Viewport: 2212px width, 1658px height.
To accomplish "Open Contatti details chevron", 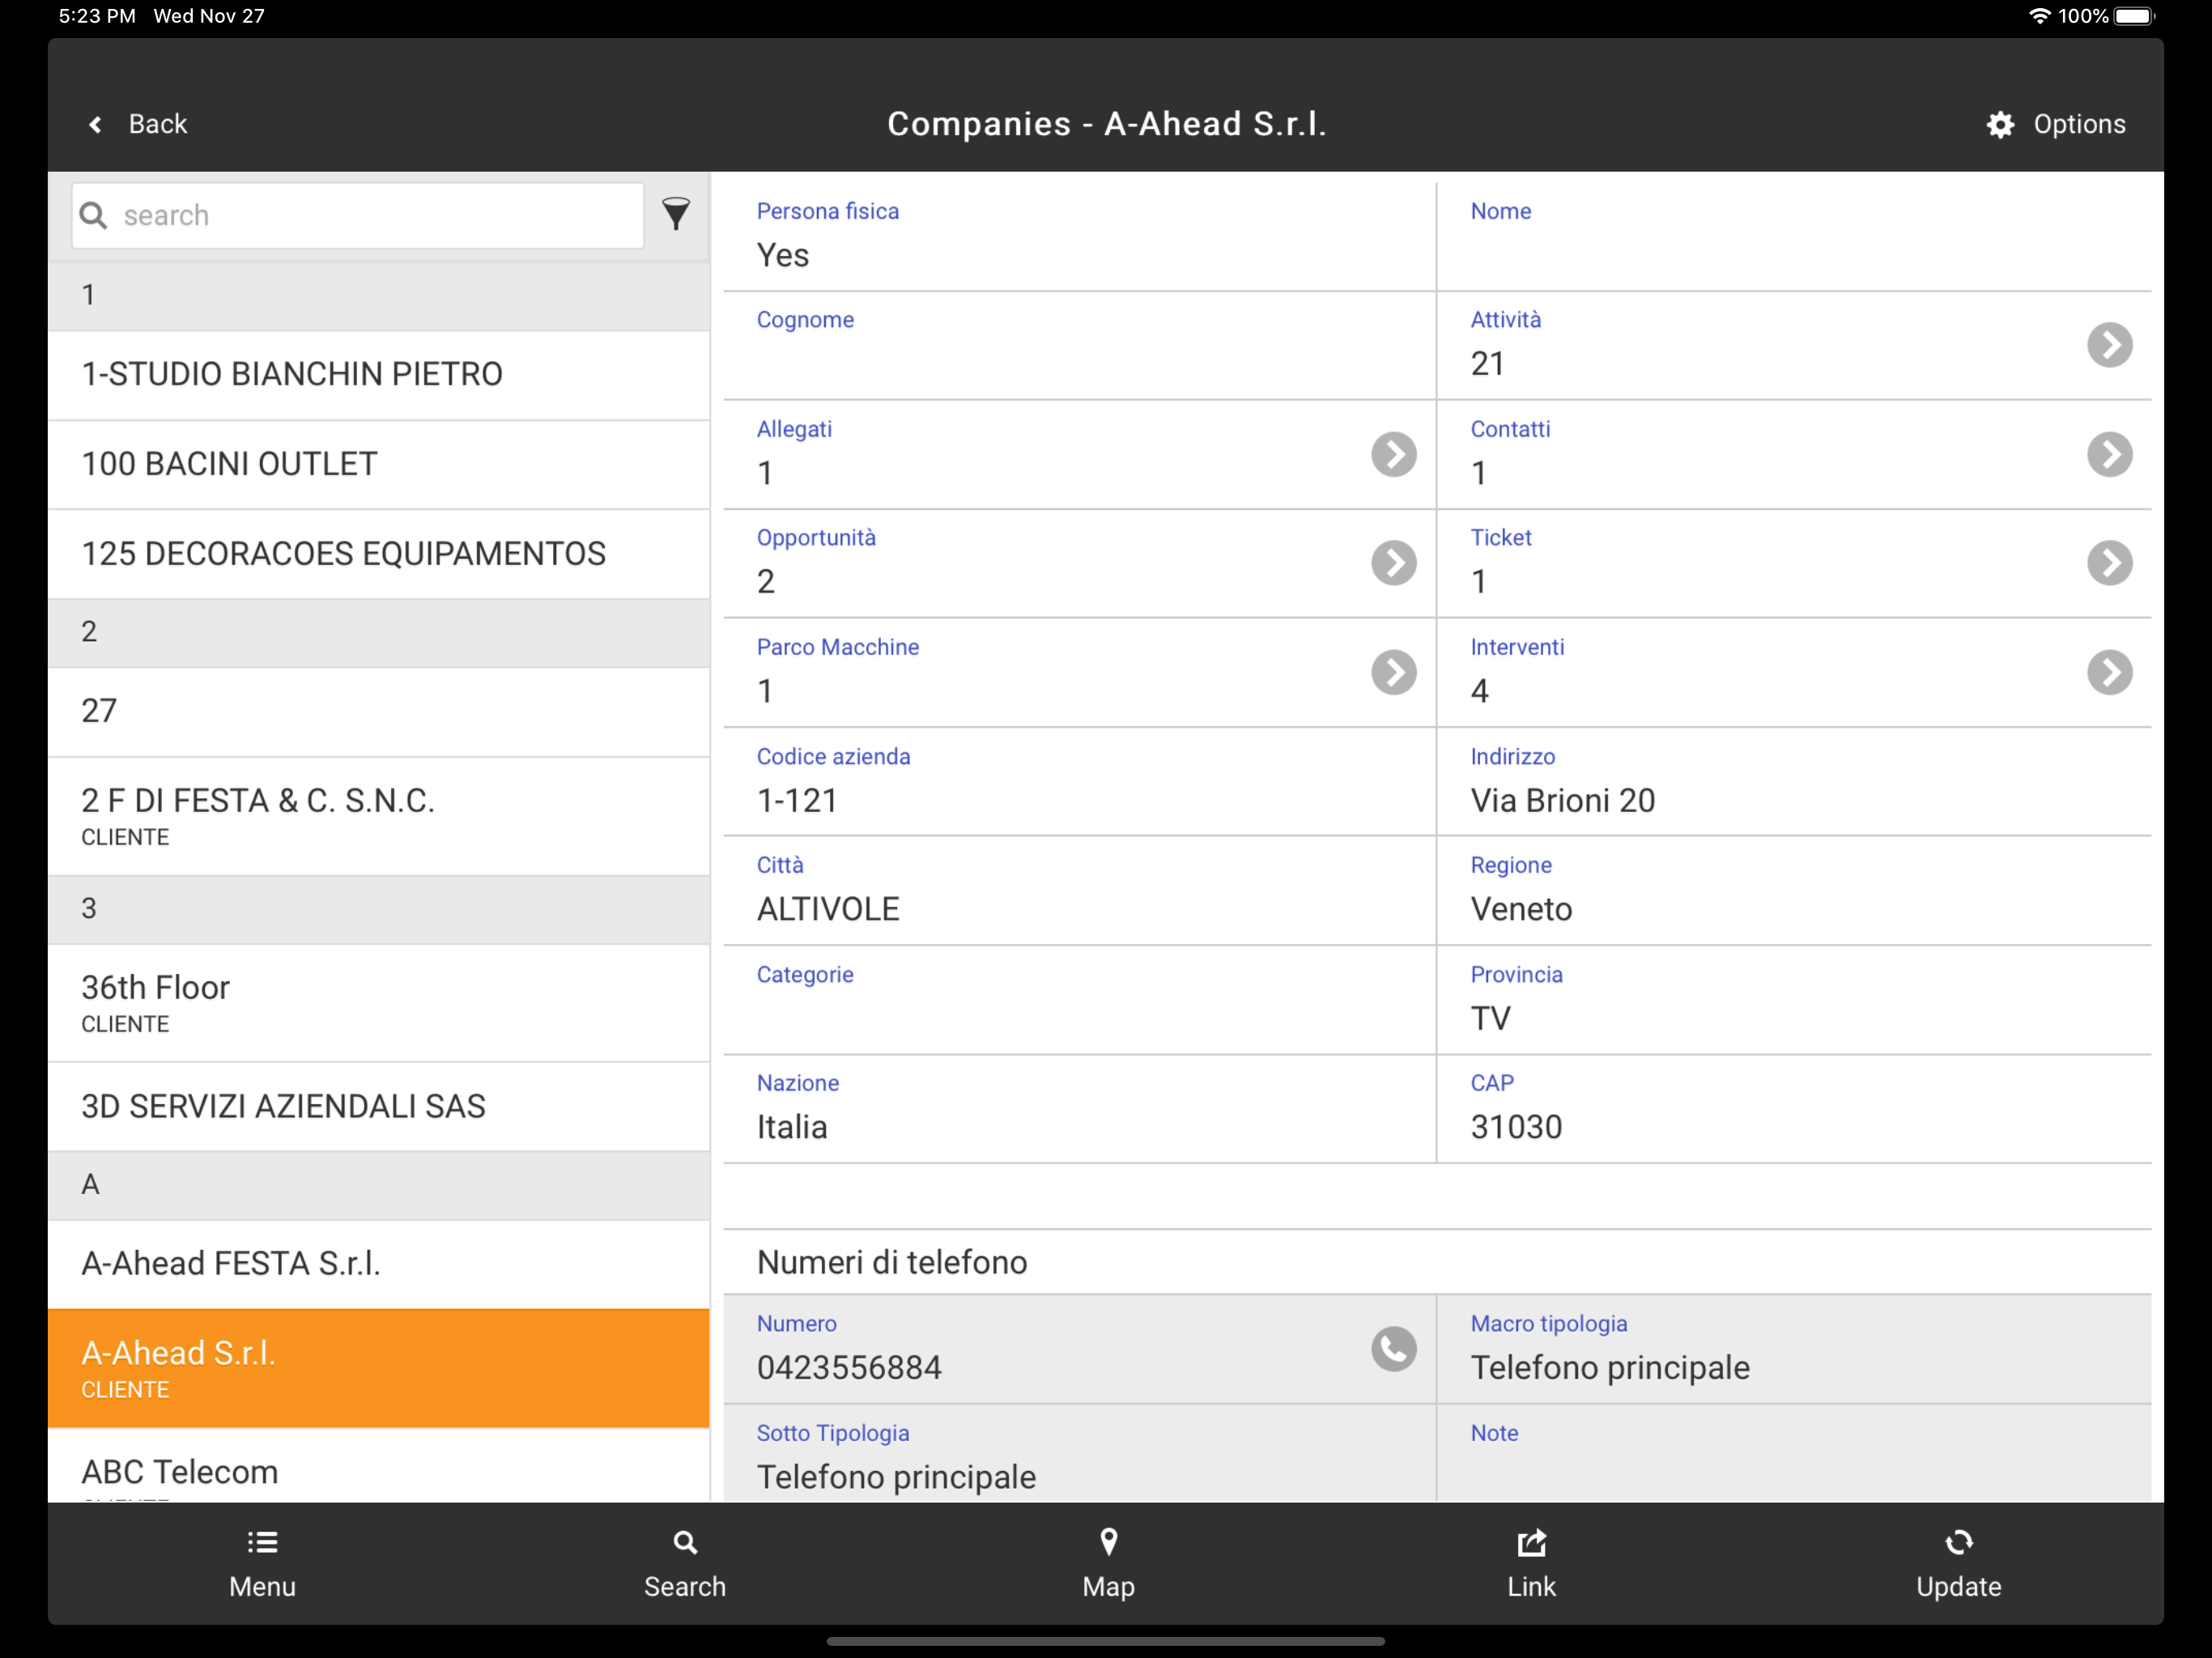I will click(2109, 454).
